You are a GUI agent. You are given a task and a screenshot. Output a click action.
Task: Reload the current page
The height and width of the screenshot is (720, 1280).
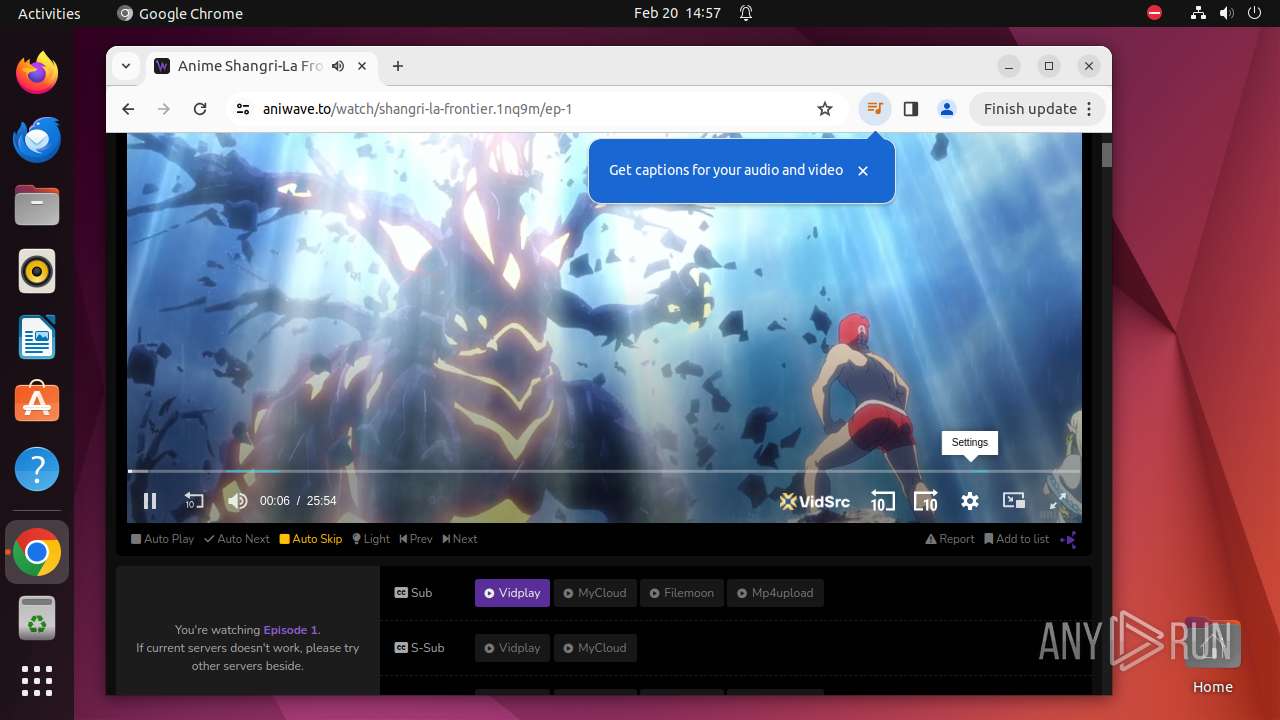coord(200,109)
